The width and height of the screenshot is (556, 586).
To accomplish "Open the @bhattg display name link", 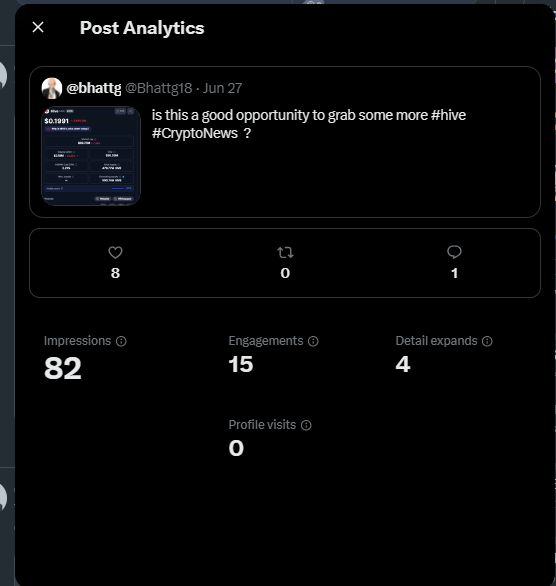I will (94, 88).
